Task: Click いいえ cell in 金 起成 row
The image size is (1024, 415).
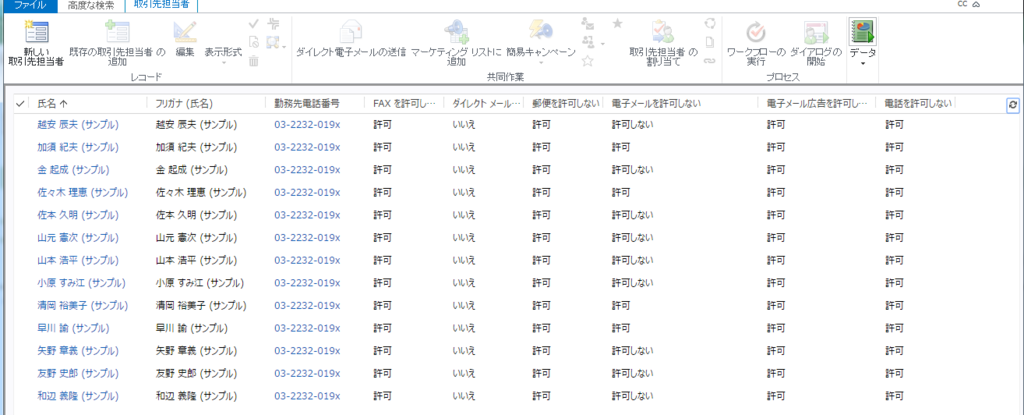Action: (464, 170)
